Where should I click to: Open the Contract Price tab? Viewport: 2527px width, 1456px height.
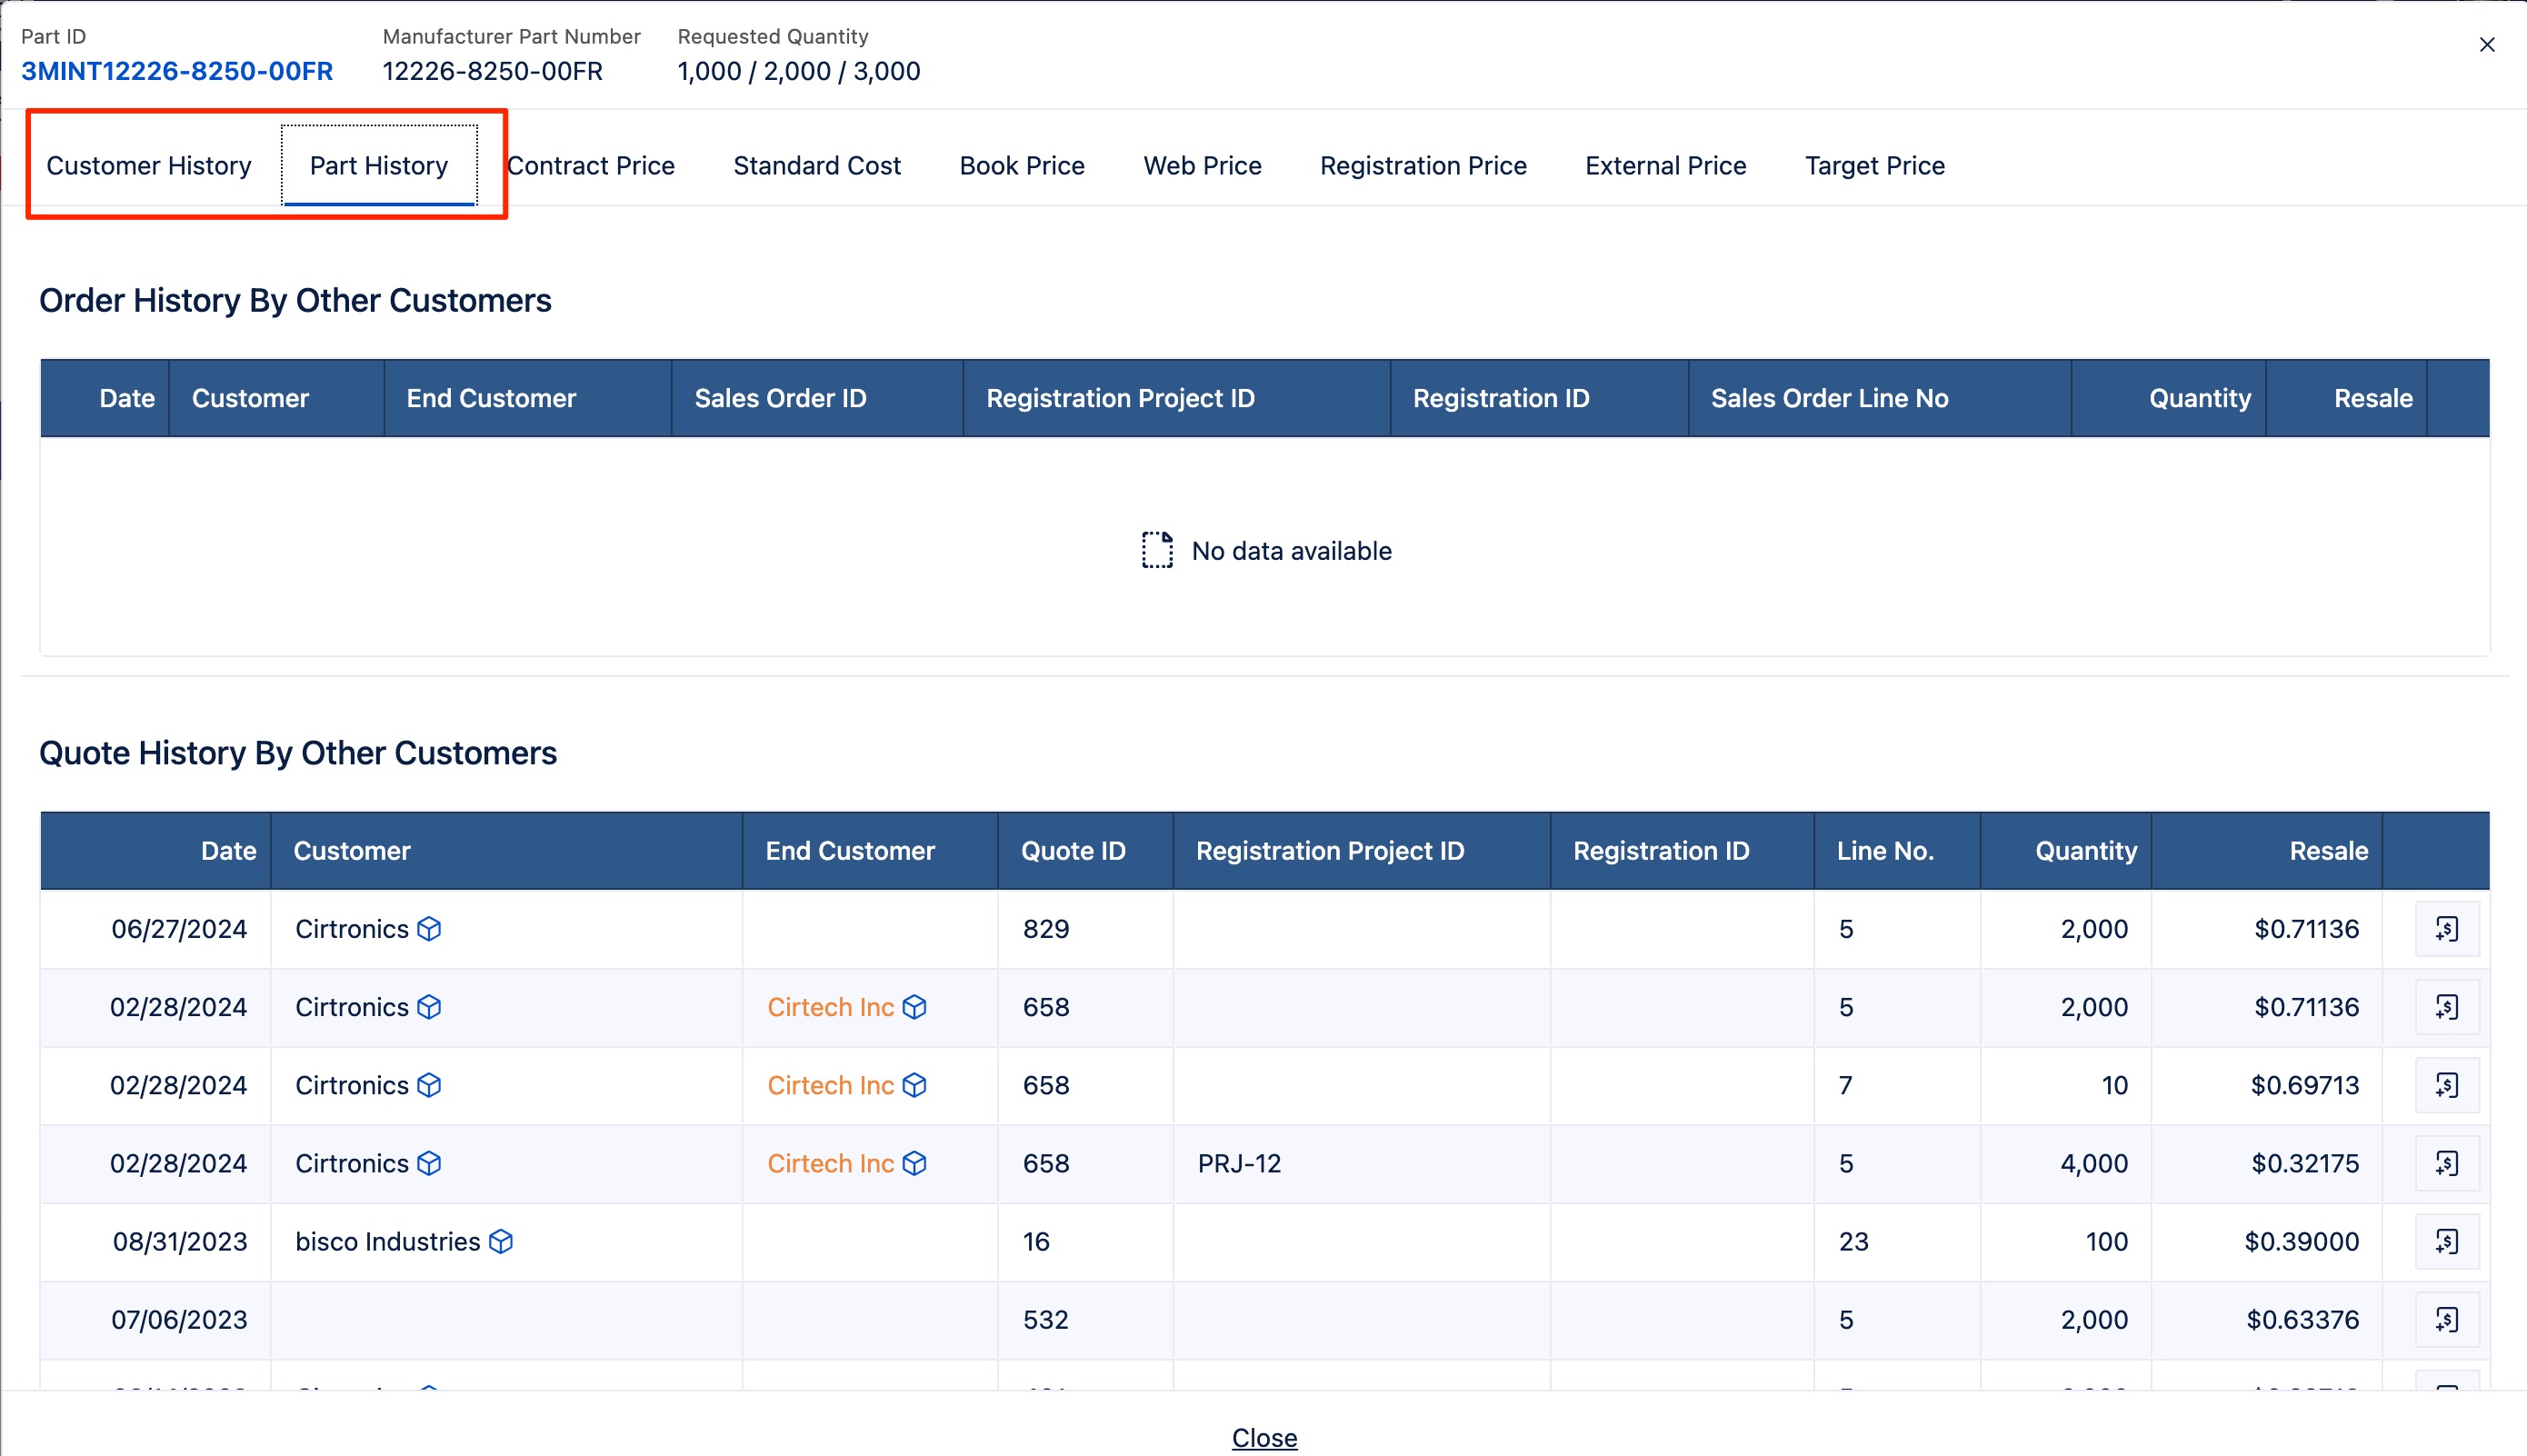tap(591, 165)
